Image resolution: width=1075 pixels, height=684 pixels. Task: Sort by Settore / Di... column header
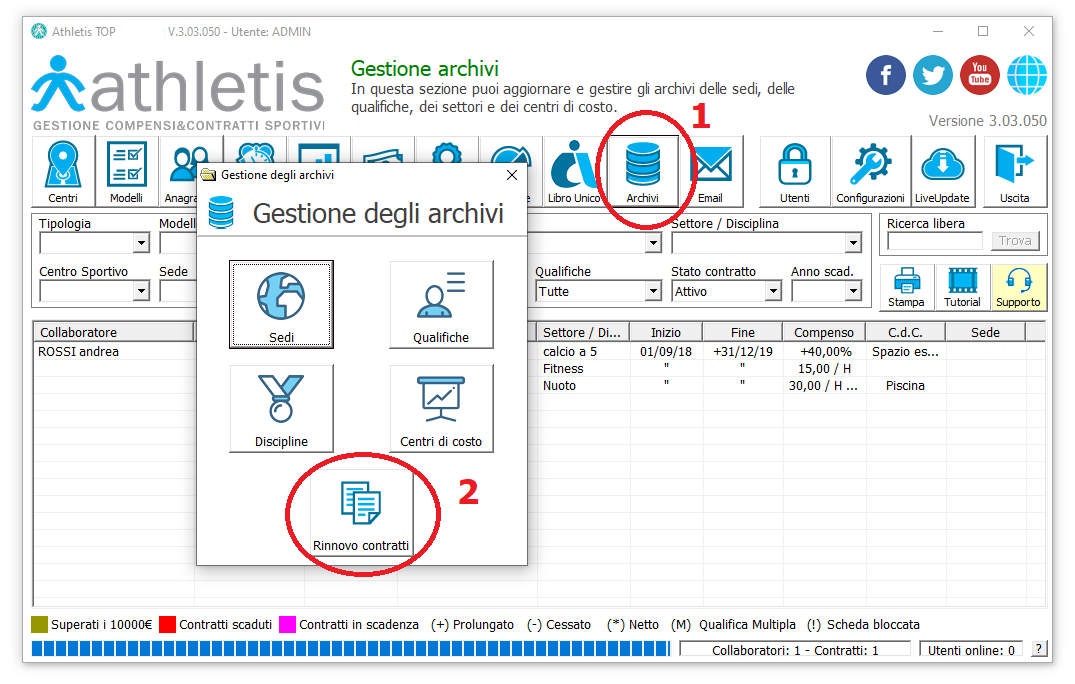click(582, 332)
